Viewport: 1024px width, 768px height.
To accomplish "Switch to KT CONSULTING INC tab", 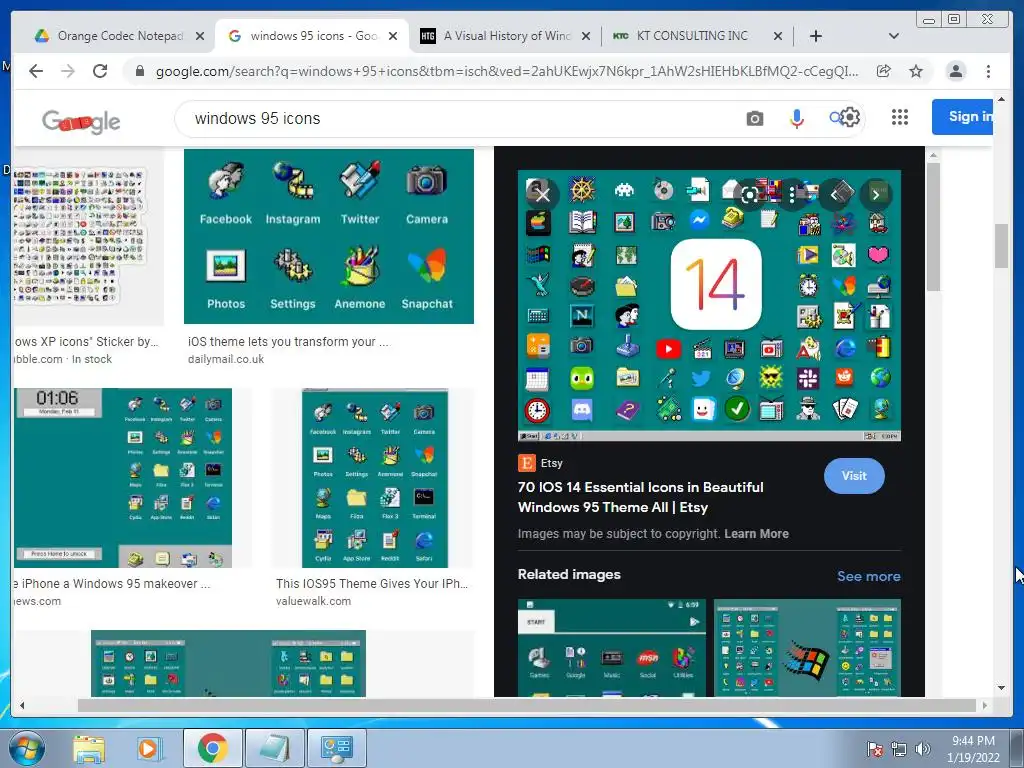I will 692,36.
